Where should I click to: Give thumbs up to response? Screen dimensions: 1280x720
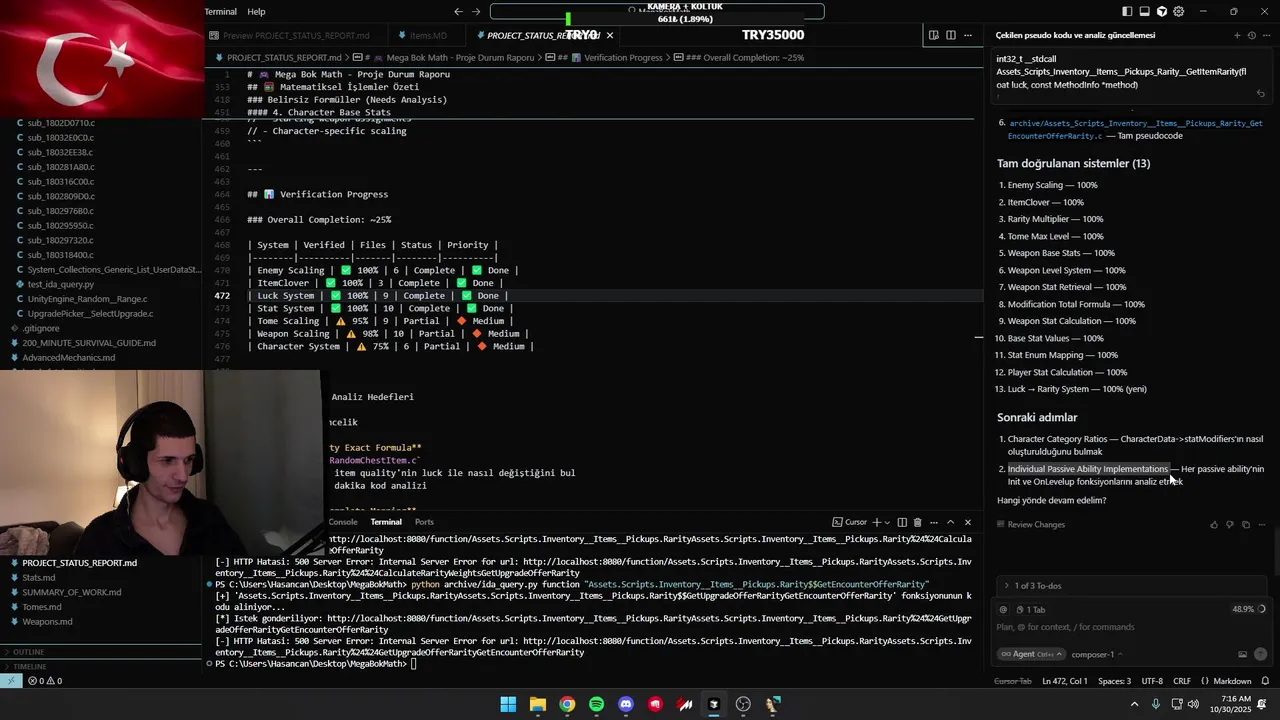tap(1214, 525)
